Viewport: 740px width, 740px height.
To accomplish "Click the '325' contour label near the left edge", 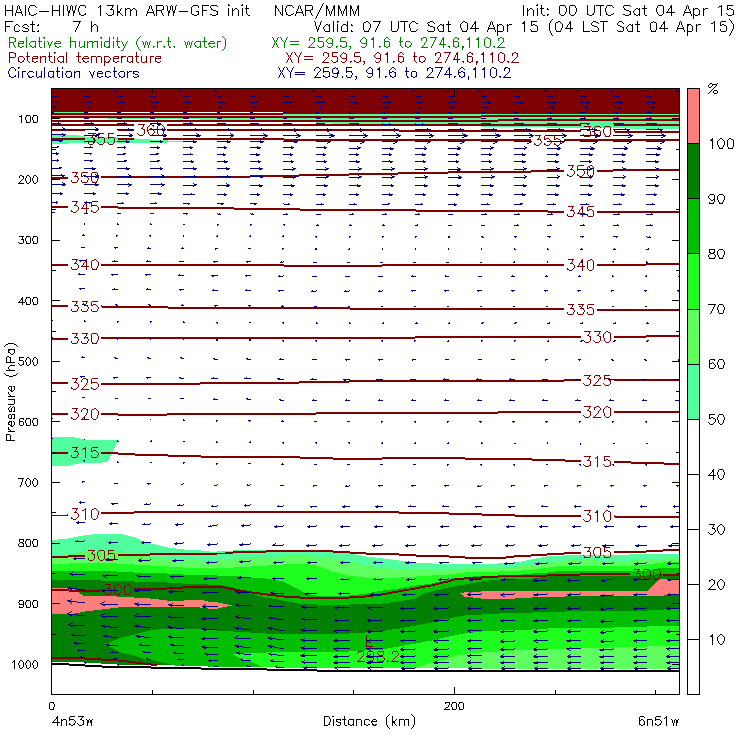I will click(x=85, y=384).
